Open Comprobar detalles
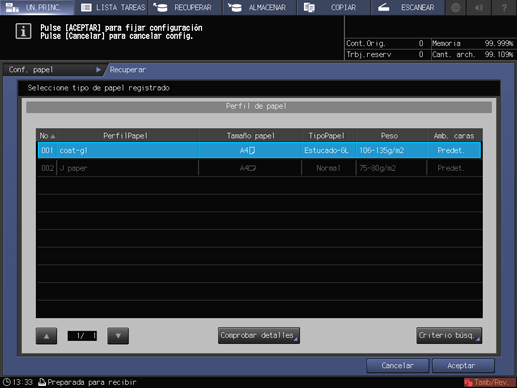Screen dimensions: 517x388 coord(259,335)
